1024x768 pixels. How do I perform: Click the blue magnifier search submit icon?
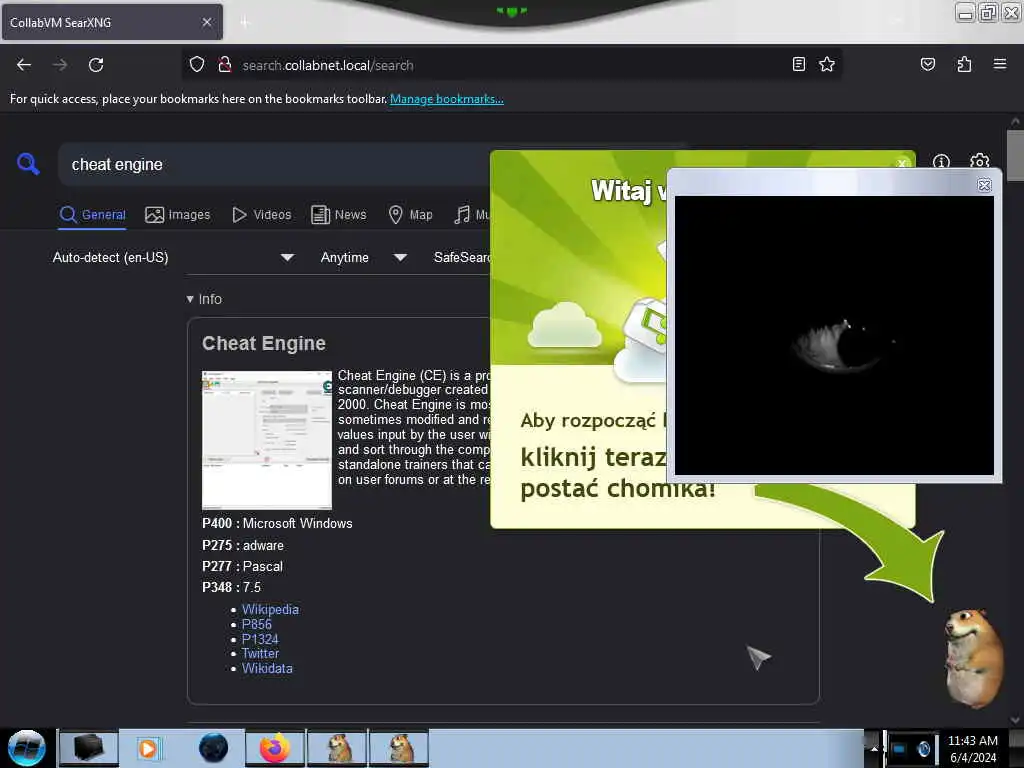(27, 164)
